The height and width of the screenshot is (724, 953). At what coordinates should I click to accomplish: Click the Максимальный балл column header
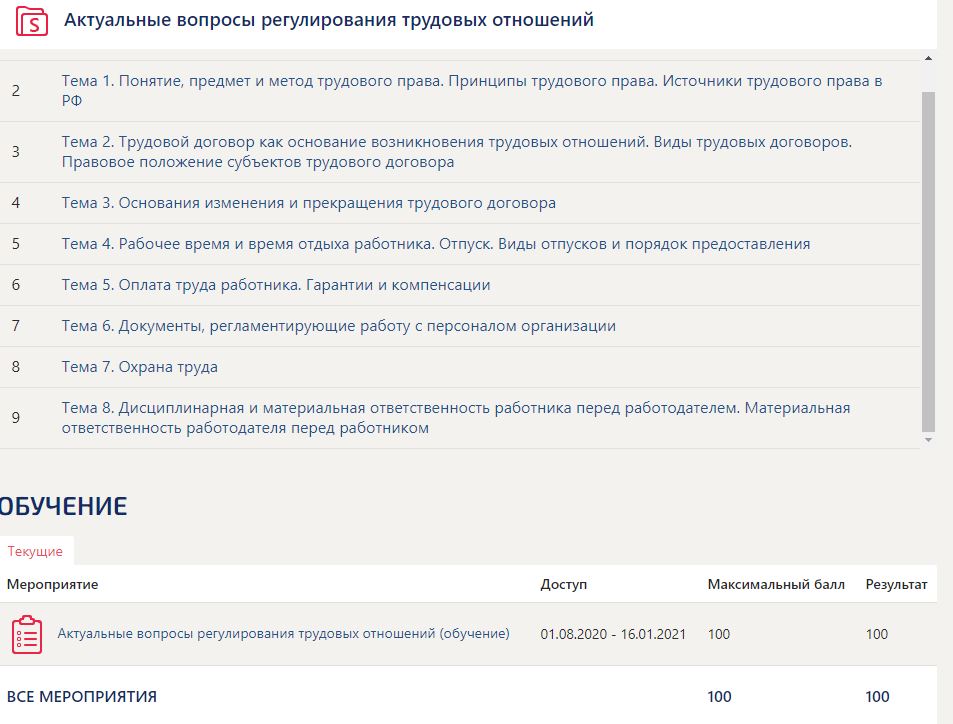(x=776, y=584)
